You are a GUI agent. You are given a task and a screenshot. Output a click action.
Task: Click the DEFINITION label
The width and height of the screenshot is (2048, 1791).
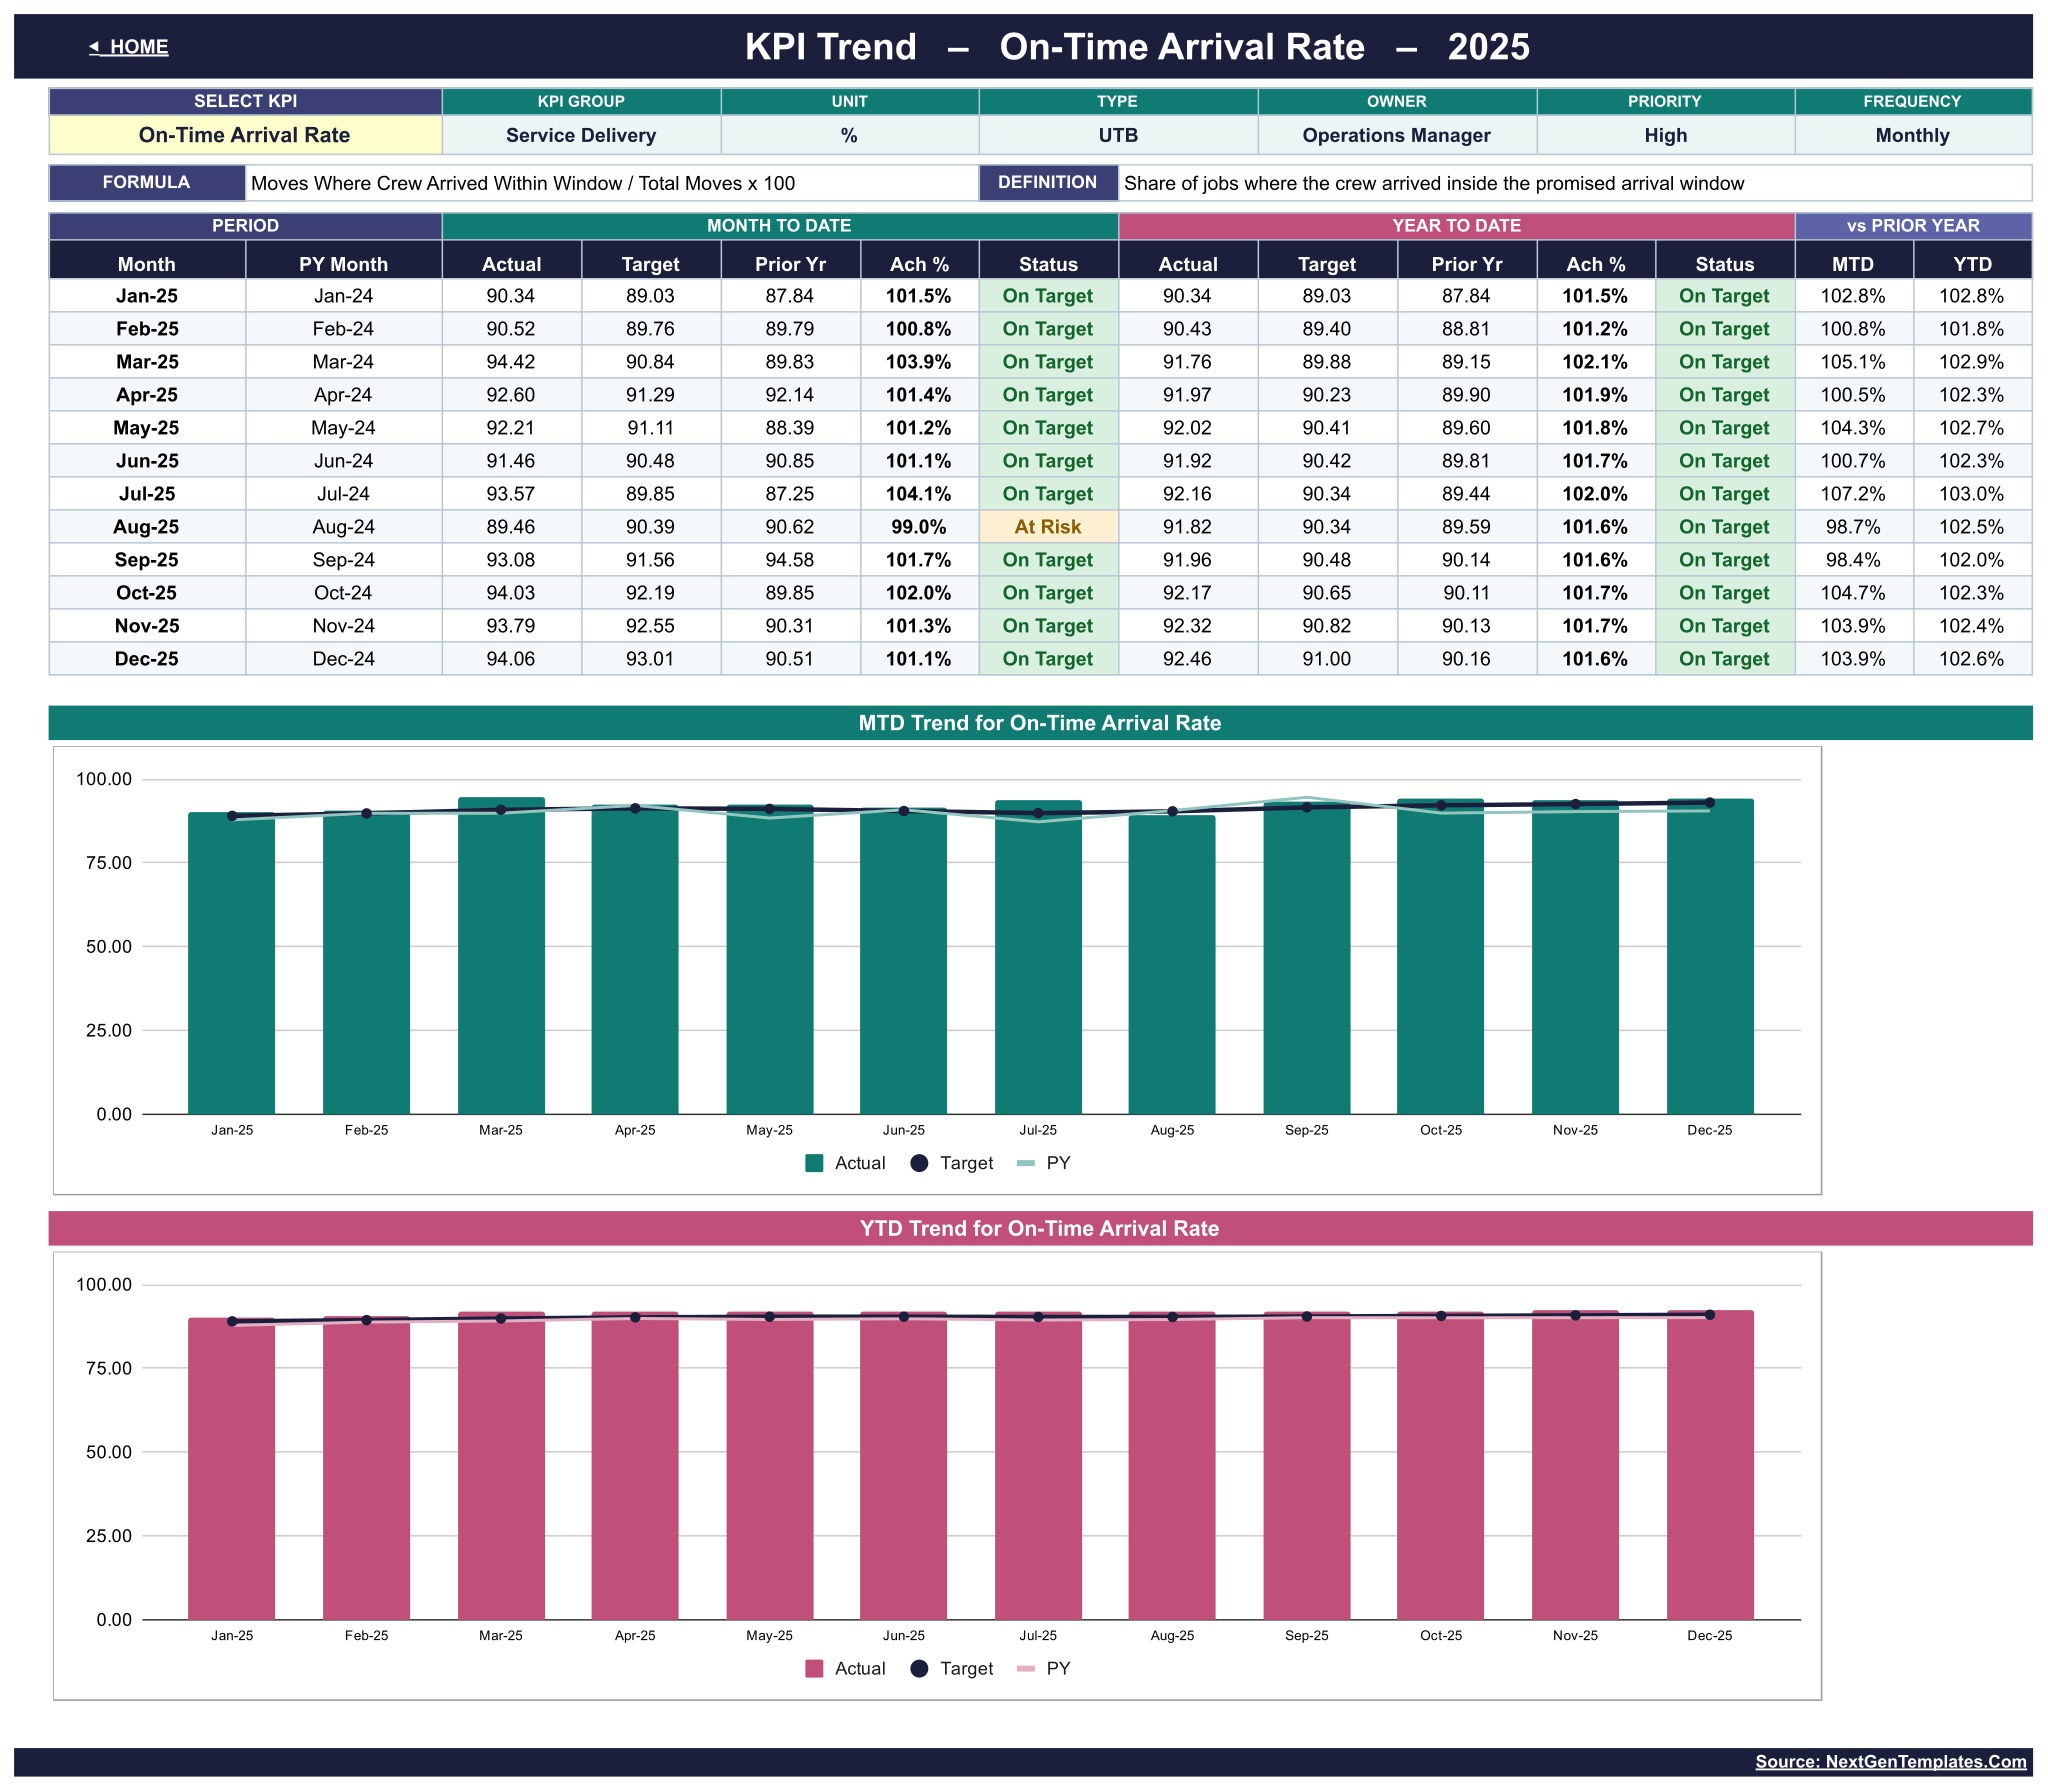pyautogui.click(x=1048, y=182)
